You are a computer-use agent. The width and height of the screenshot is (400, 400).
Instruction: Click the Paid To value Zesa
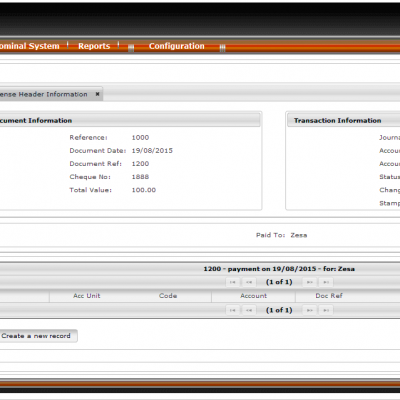tap(299, 235)
